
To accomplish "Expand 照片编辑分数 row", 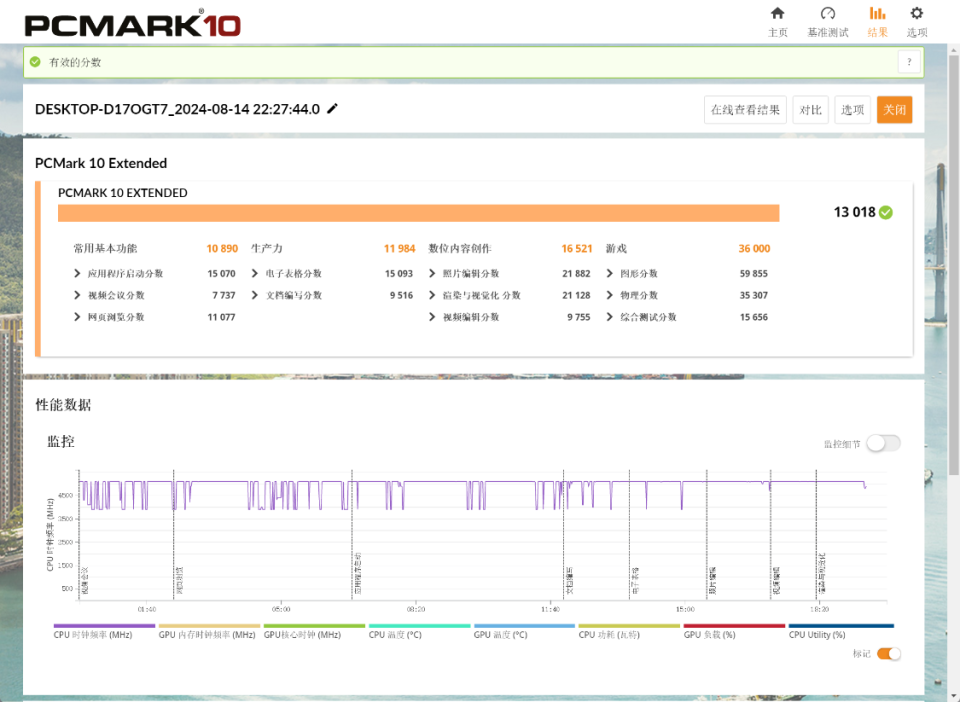I will tap(432, 273).
